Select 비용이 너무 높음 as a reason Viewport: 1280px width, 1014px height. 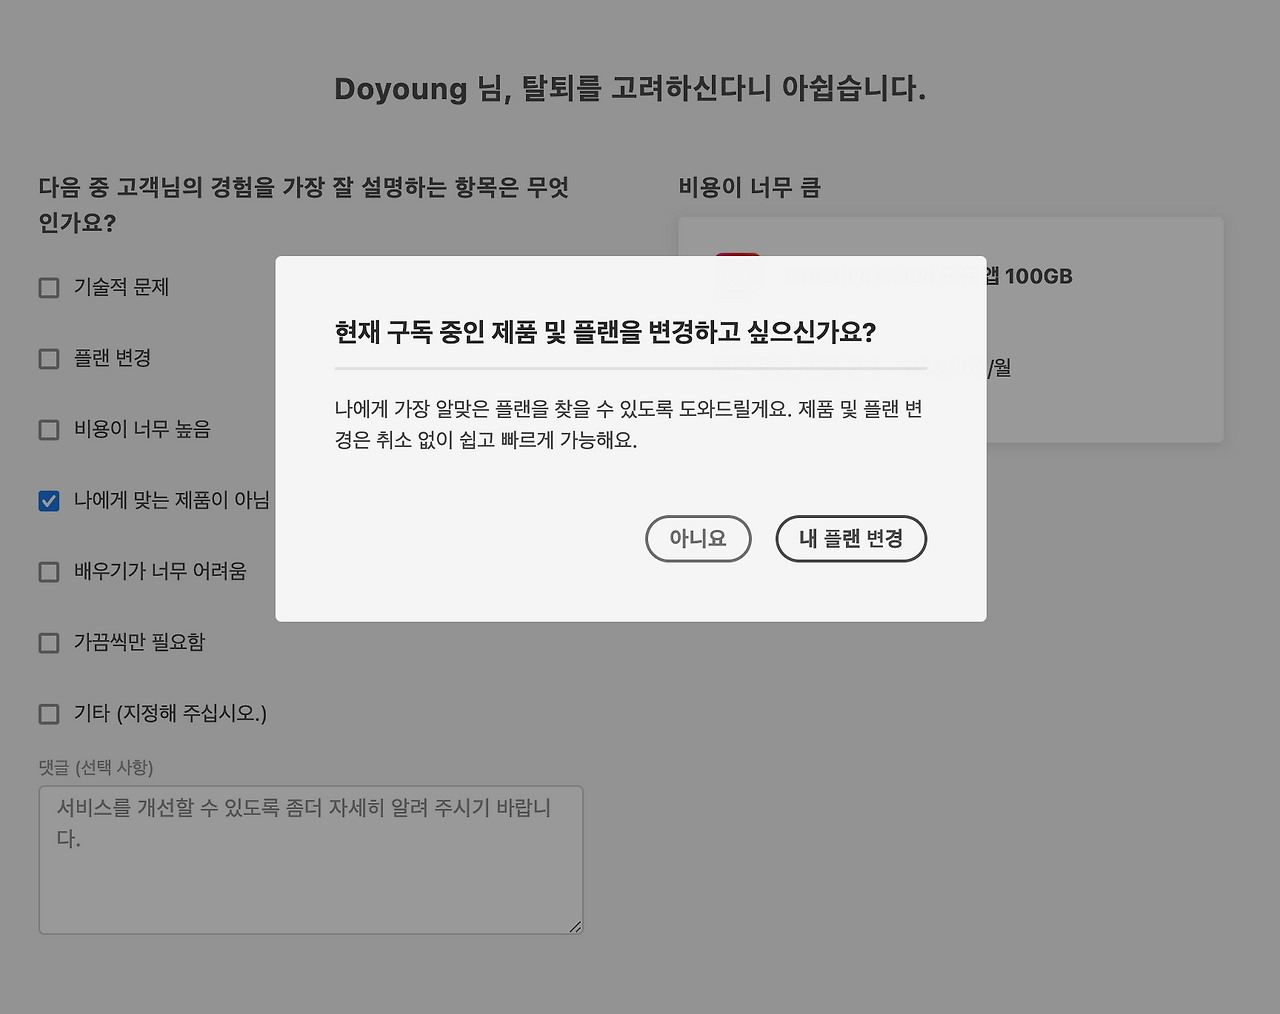pos(48,429)
